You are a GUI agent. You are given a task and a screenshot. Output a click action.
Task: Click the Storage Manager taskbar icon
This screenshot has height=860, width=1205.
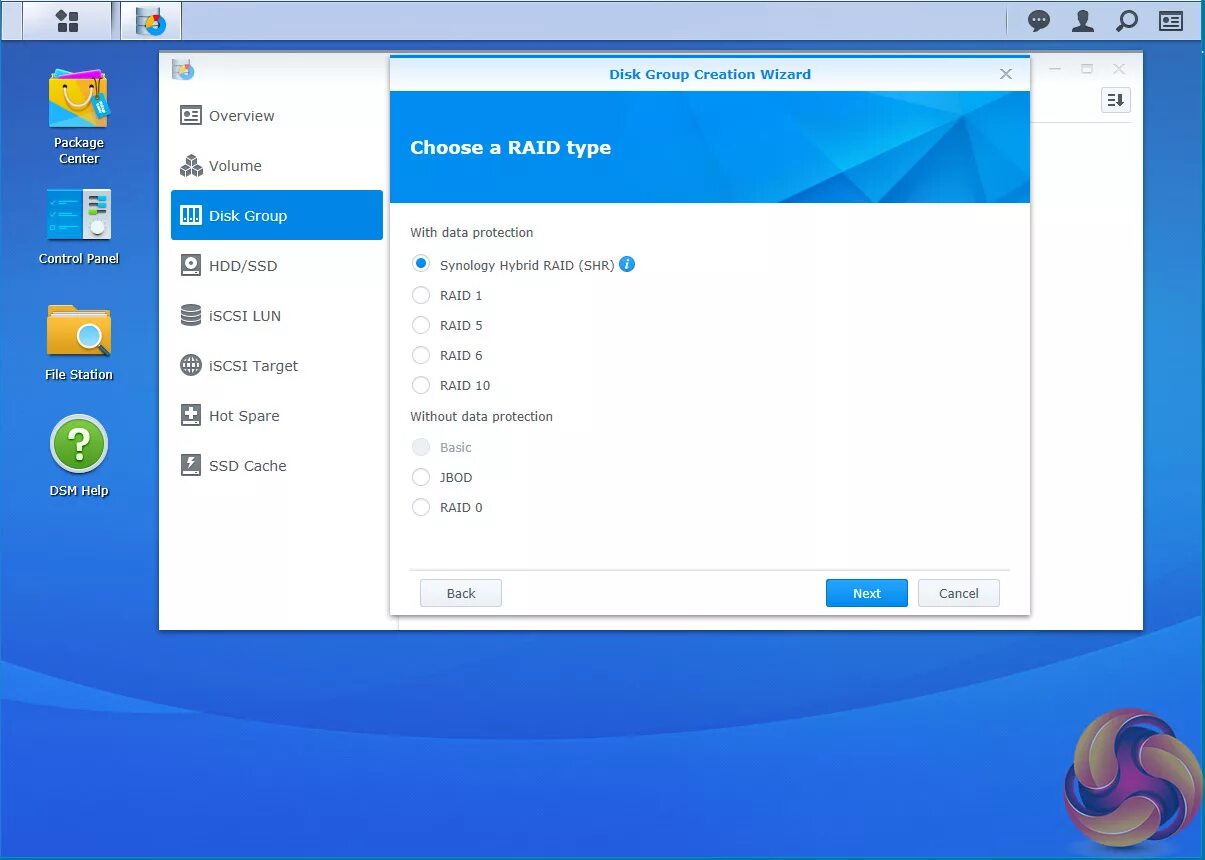click(151, 21)
